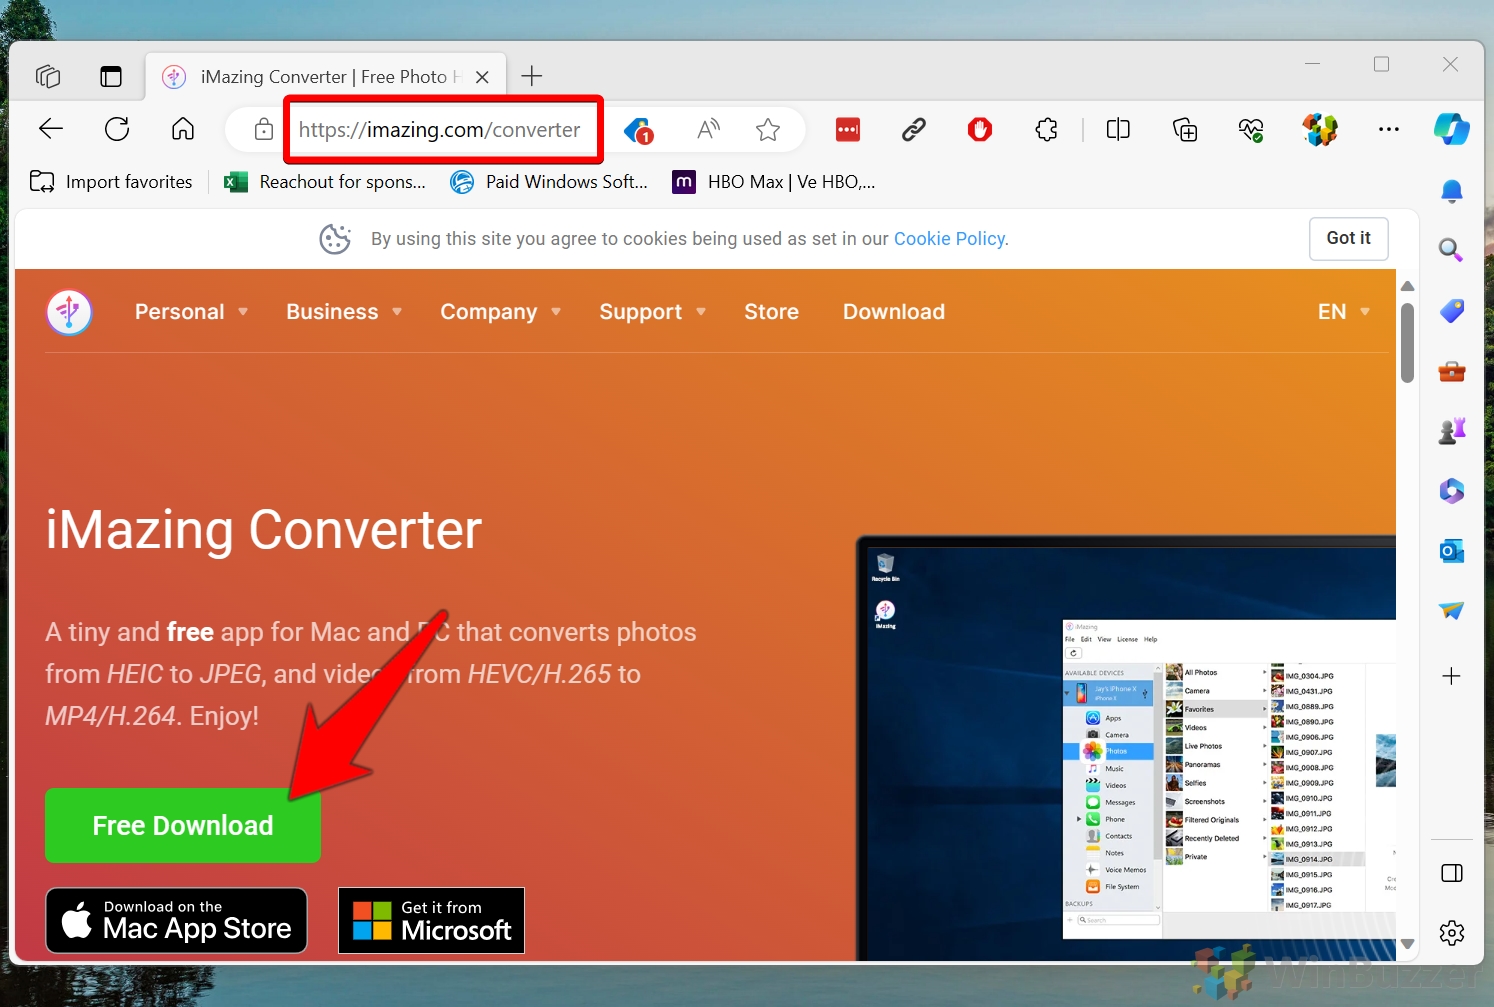Toggle the vertical tabs icon
1494x1007 pixels.
[x=111, y=76]
